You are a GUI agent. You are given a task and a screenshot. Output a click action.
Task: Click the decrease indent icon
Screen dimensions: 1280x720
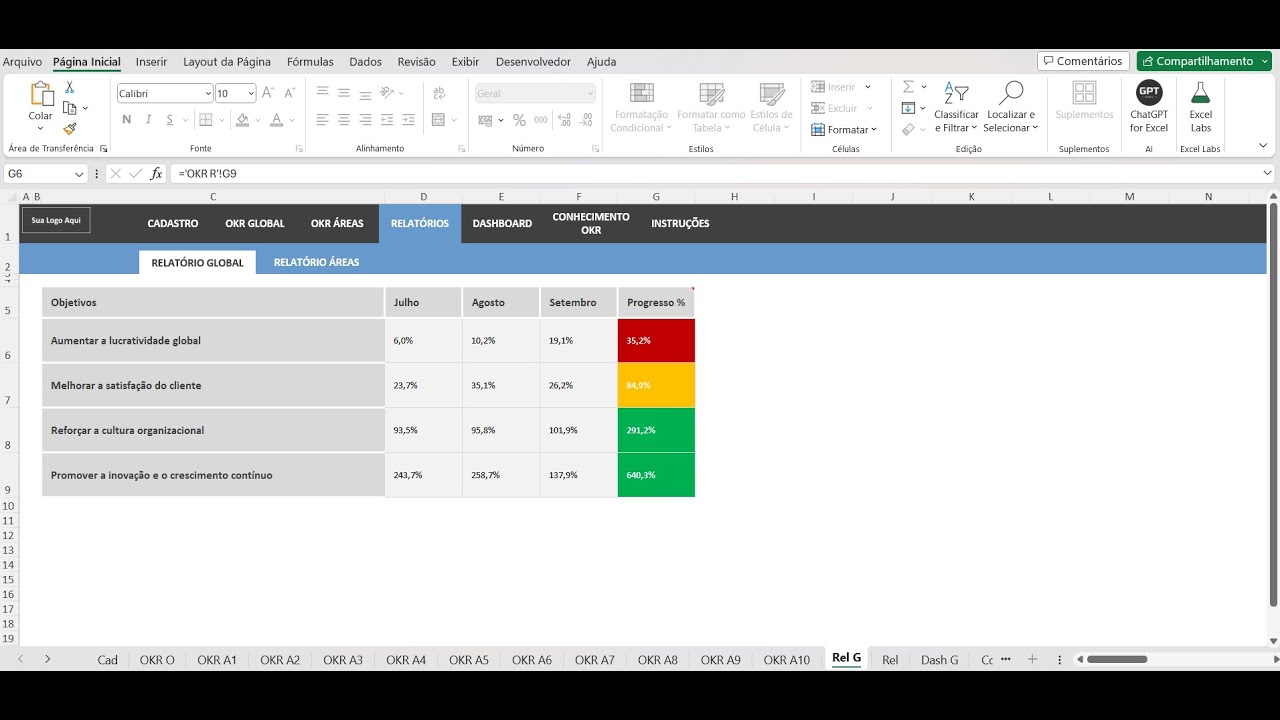[x=388, y=120]
